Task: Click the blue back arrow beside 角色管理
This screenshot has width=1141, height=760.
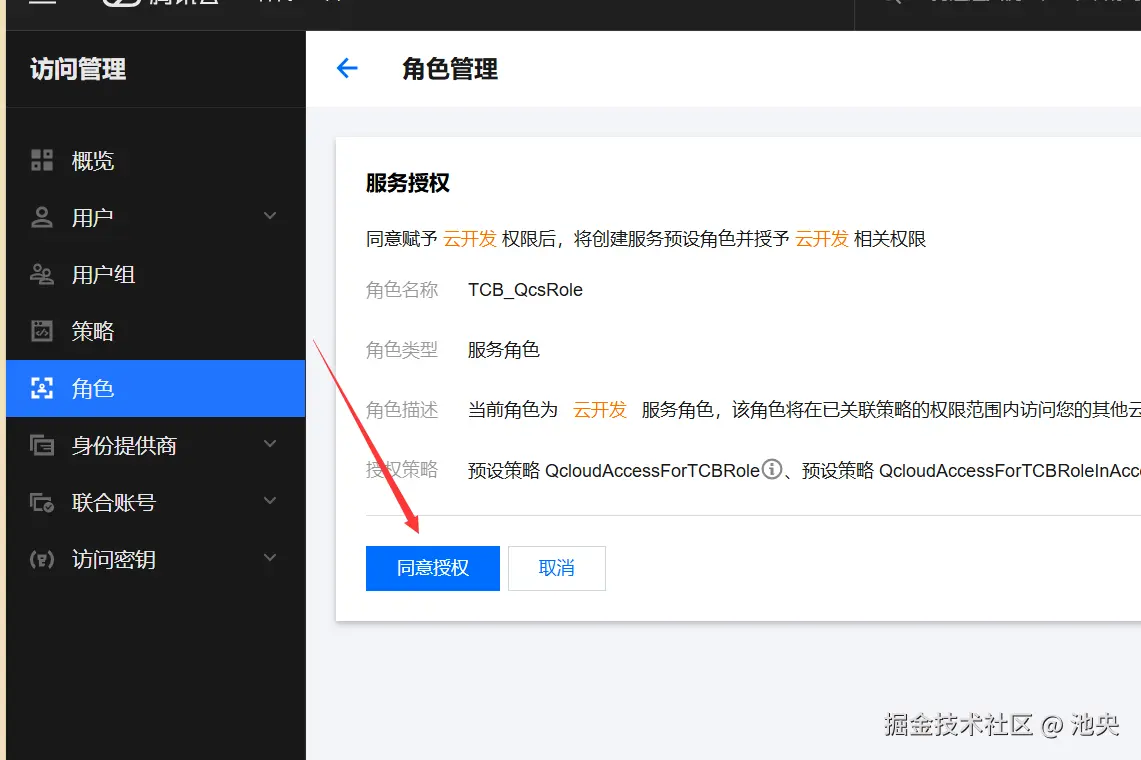Action: click(x=347, y=68)
